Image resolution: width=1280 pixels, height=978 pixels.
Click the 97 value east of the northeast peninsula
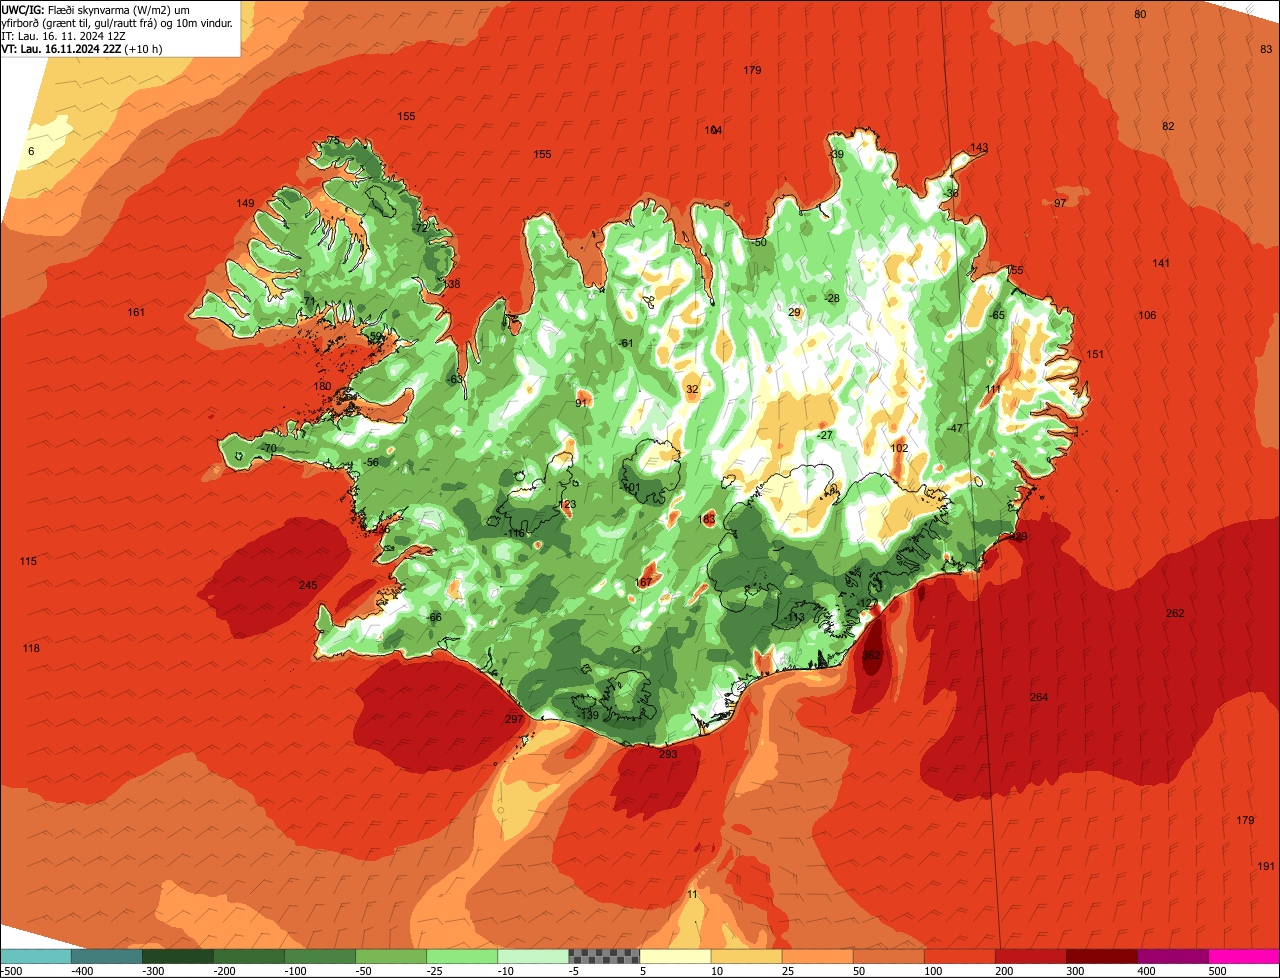point(1060,203)
